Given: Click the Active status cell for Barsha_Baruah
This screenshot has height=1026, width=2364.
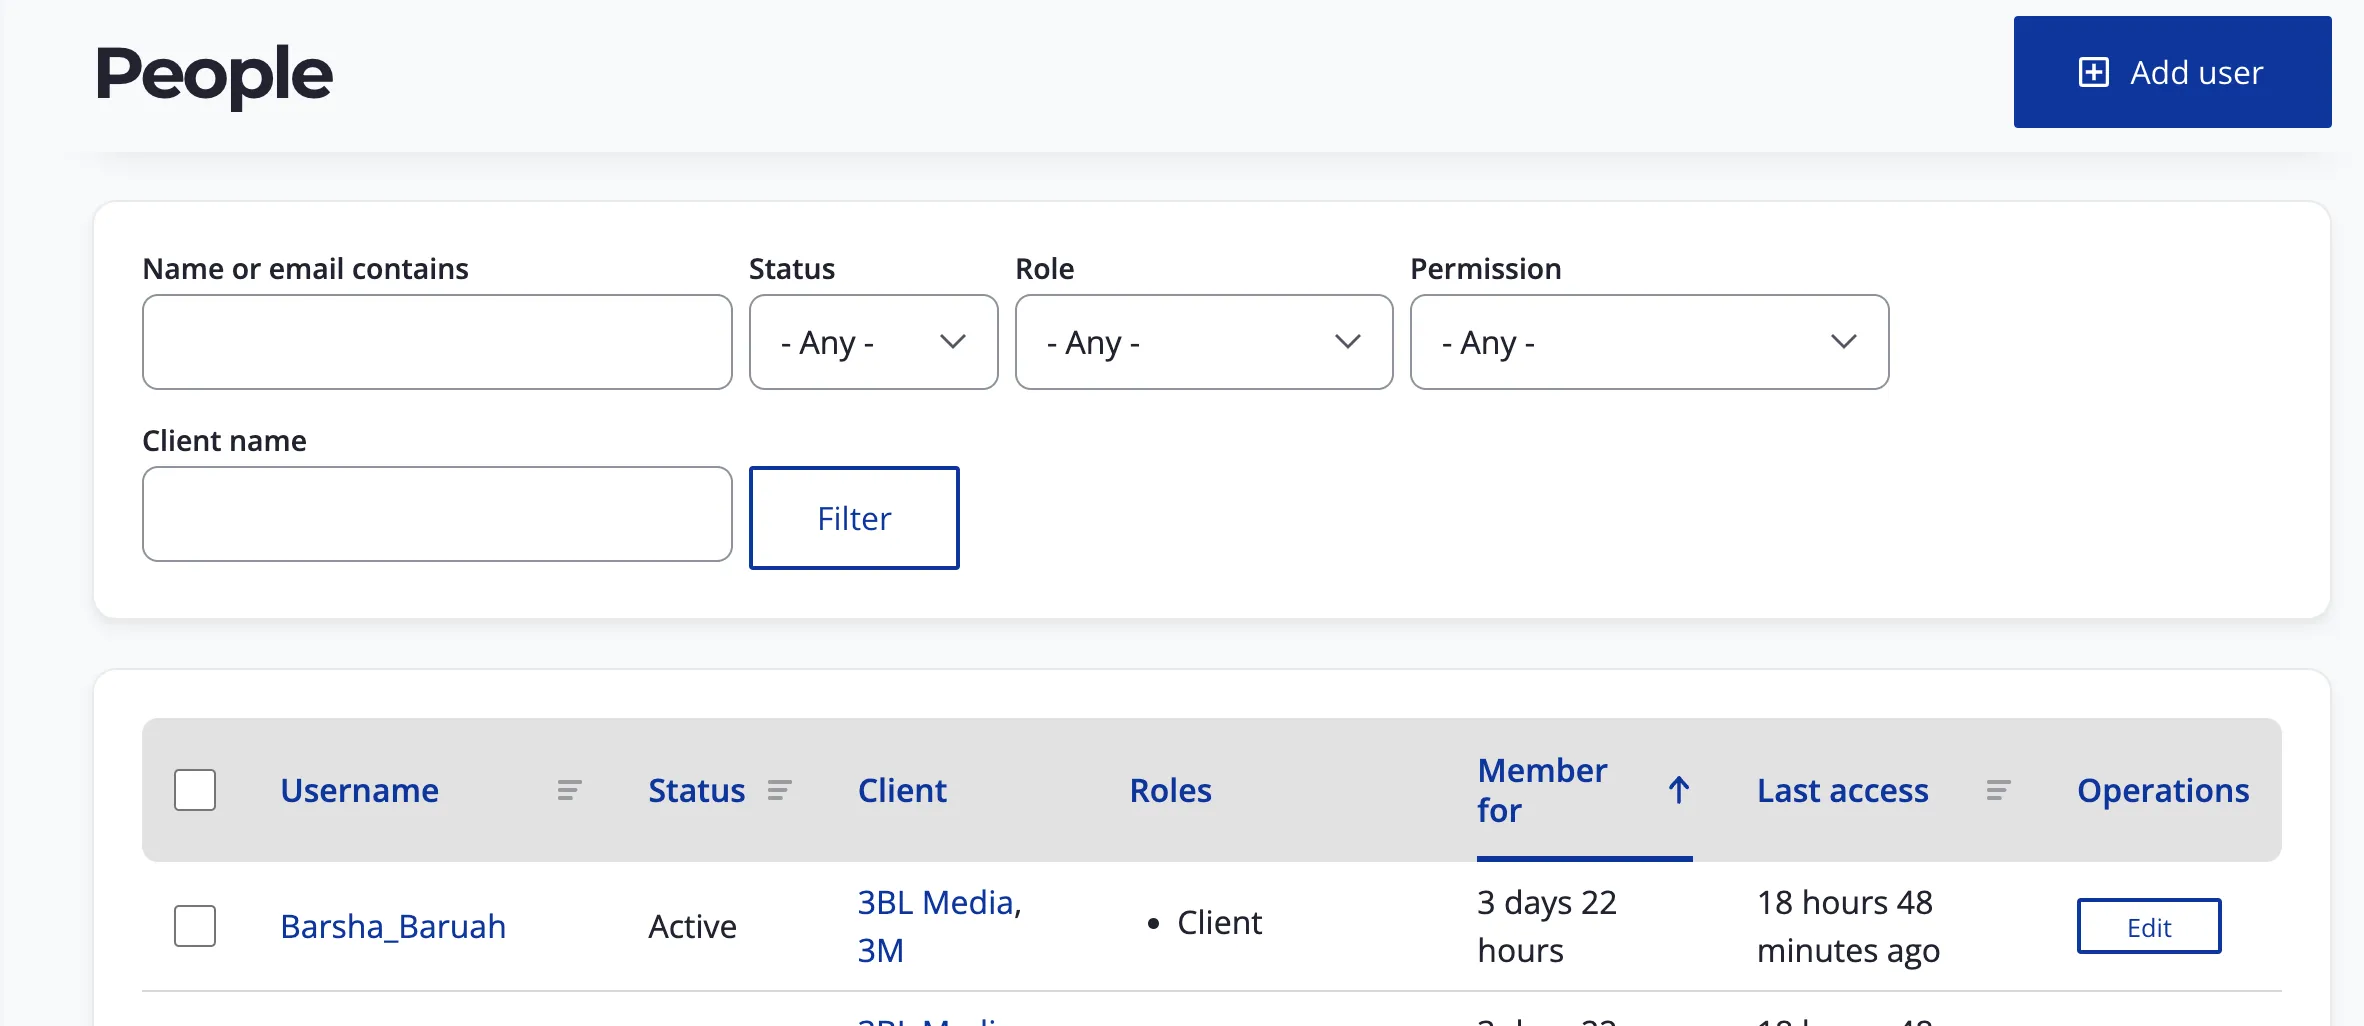Looking at the screenshot, I should pyautogui.click(x=692, y=926).
